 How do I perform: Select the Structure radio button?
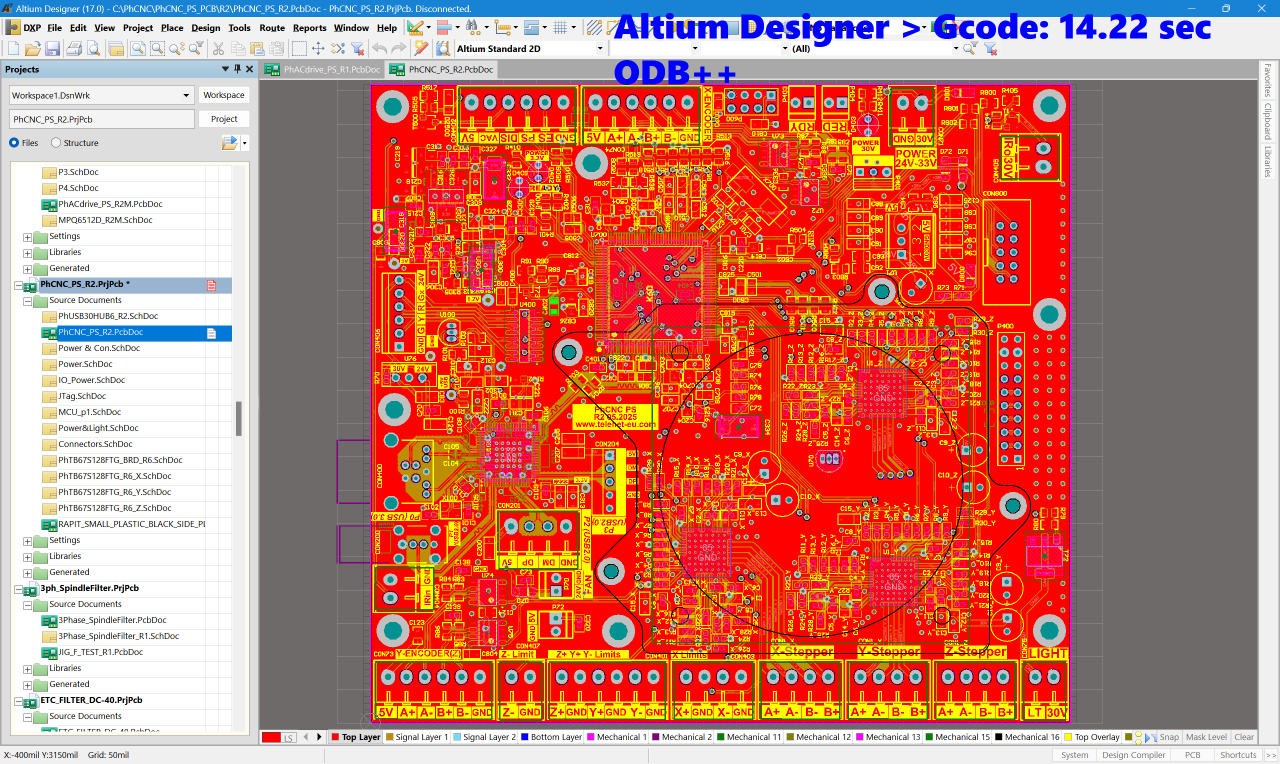pos(56,143)
